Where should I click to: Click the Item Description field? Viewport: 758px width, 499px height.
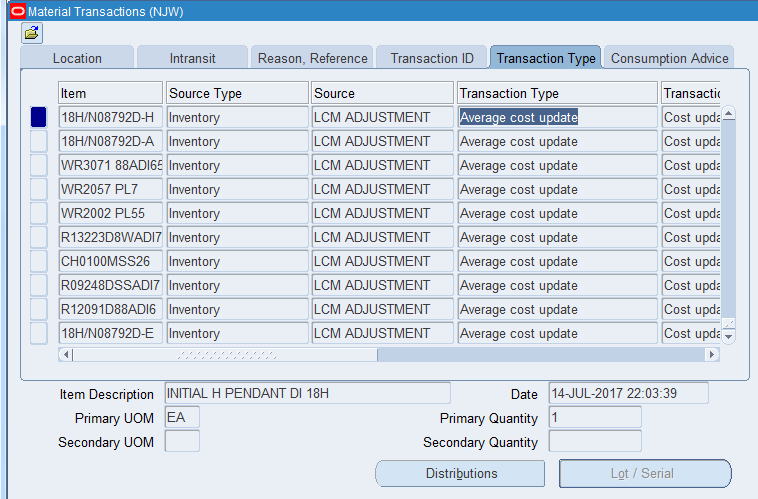(x=307, y=393)
